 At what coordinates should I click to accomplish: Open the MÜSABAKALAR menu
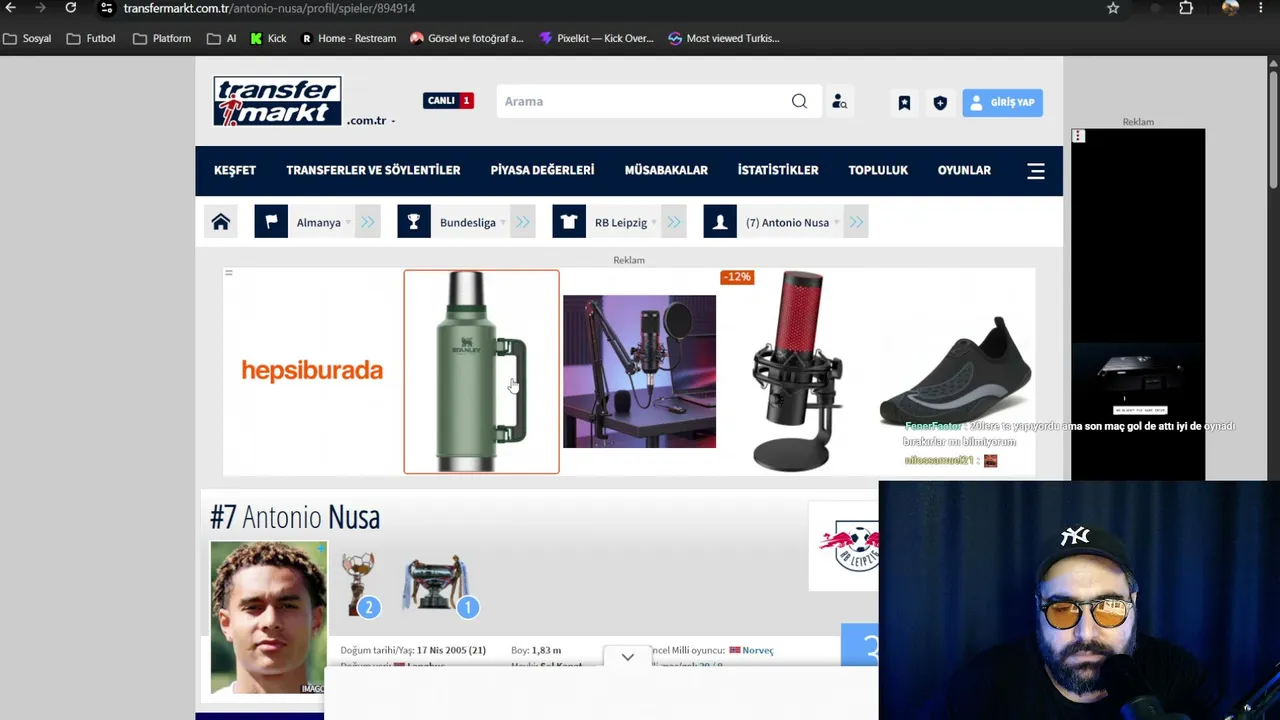(666, 170)
